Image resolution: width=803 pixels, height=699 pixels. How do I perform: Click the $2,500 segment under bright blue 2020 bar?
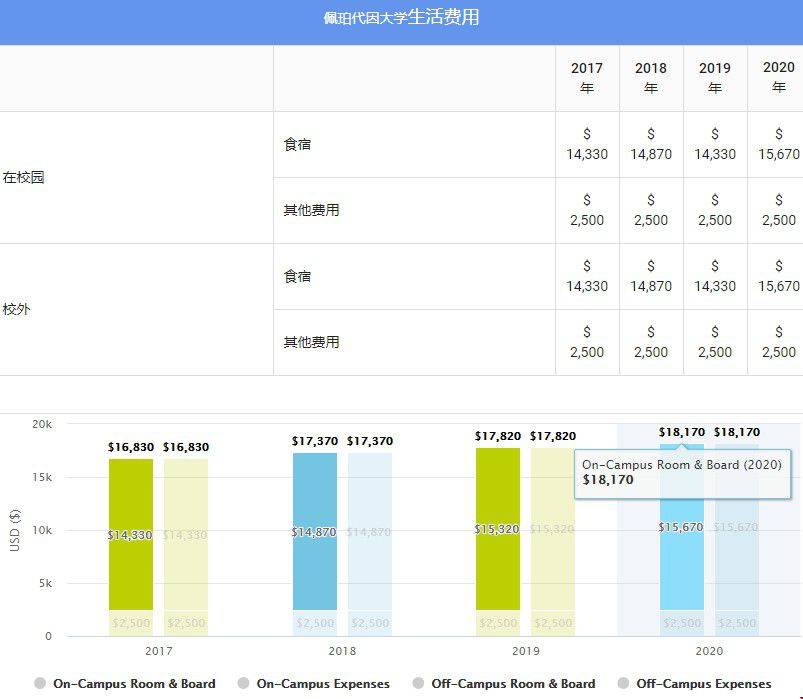(682, 623)
